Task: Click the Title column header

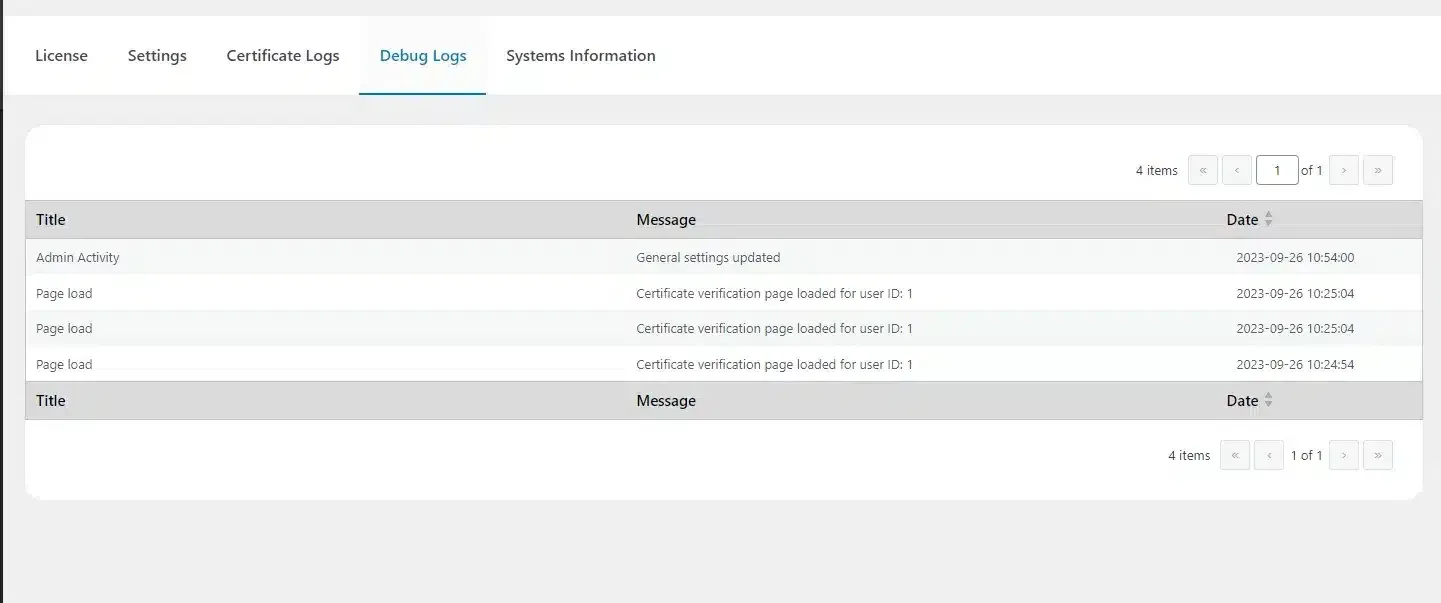Action: coord(50,219)
